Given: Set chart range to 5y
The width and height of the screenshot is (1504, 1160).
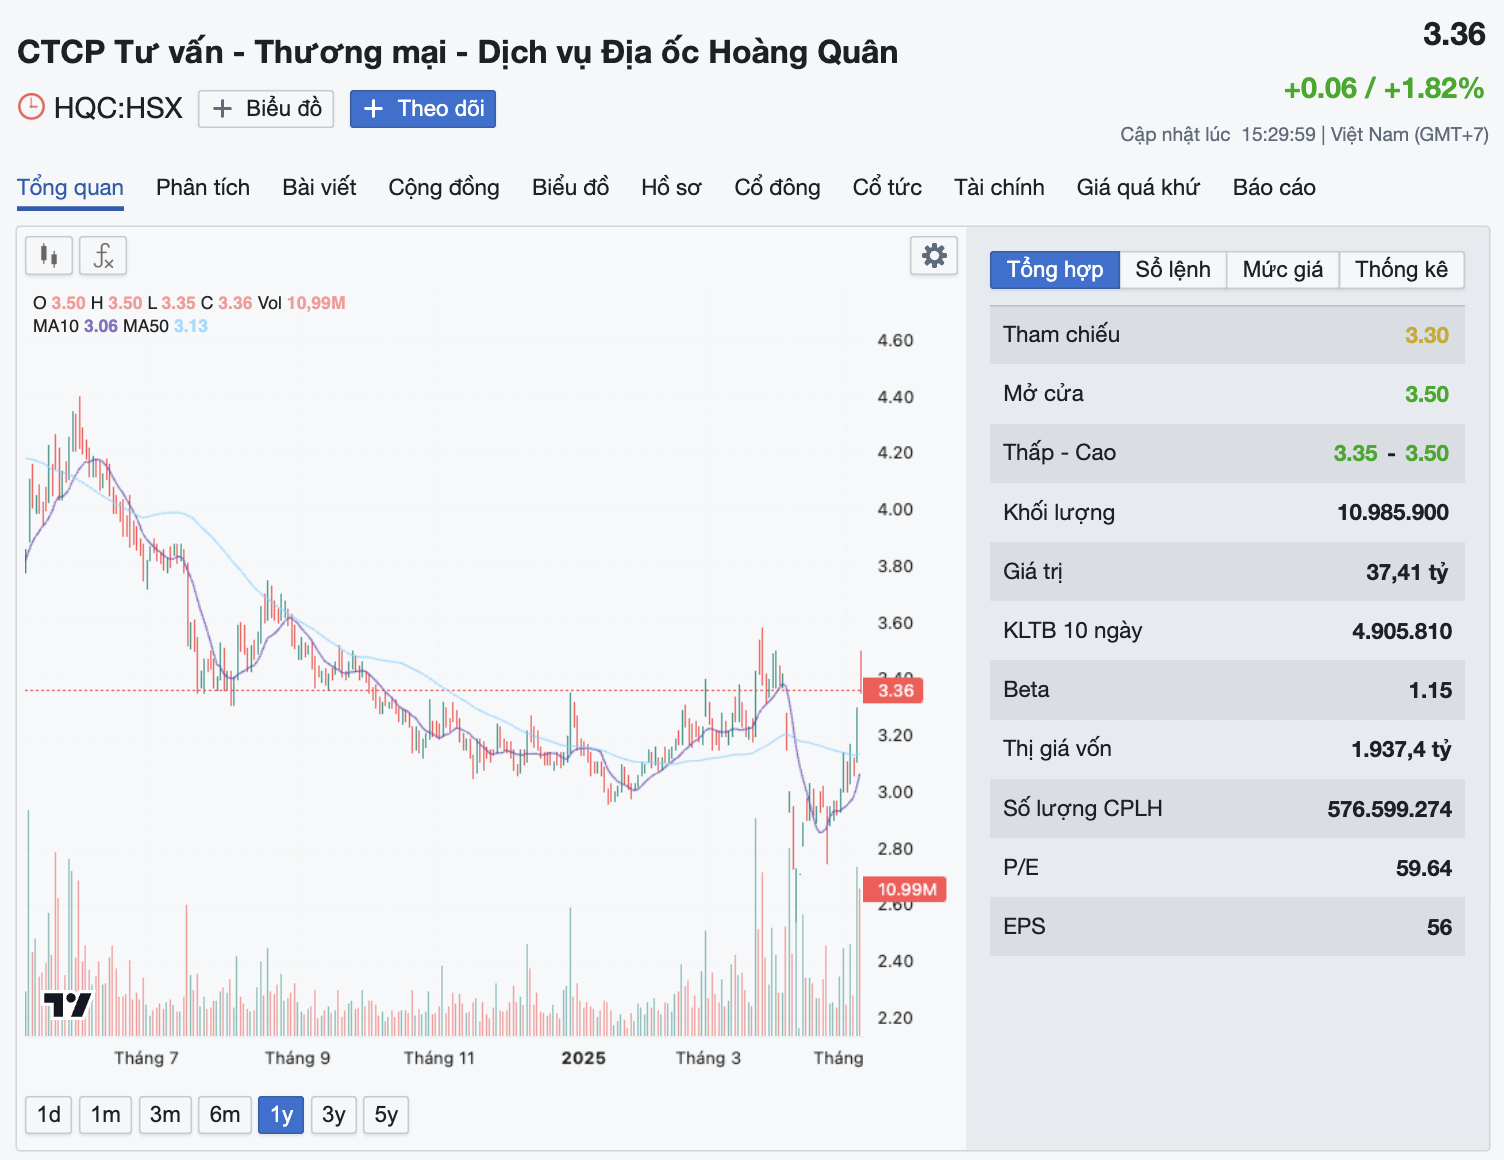Looking at the screenshot, I should (x=386, y=1115).
